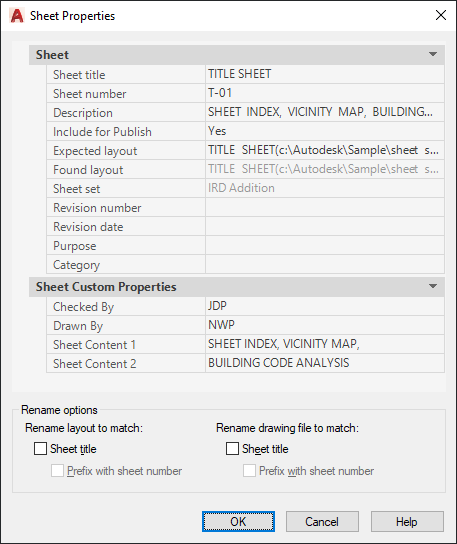457x544 pixels.
Task: Open Help for Sheet Properties
Action: (x=407, y=521)
